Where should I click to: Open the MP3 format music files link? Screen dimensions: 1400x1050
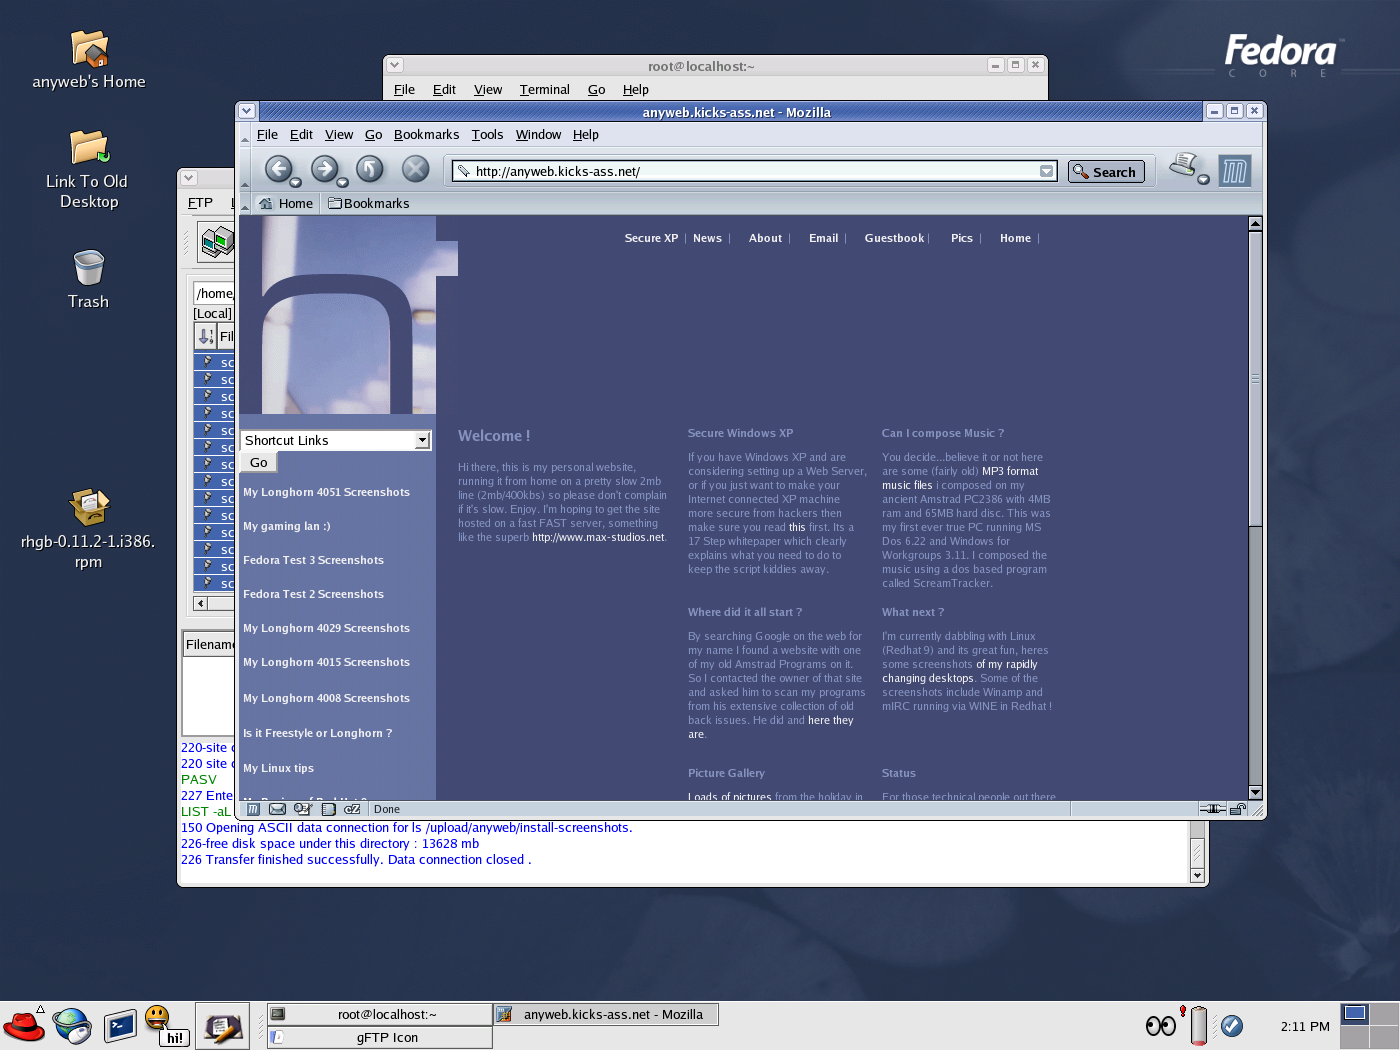click(960, 478)
